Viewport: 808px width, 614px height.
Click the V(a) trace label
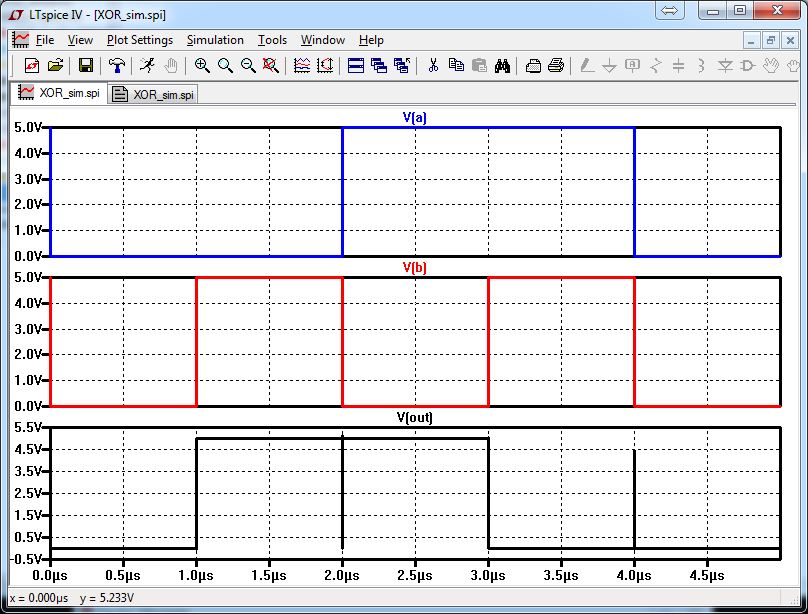click(x=415, y=117)
